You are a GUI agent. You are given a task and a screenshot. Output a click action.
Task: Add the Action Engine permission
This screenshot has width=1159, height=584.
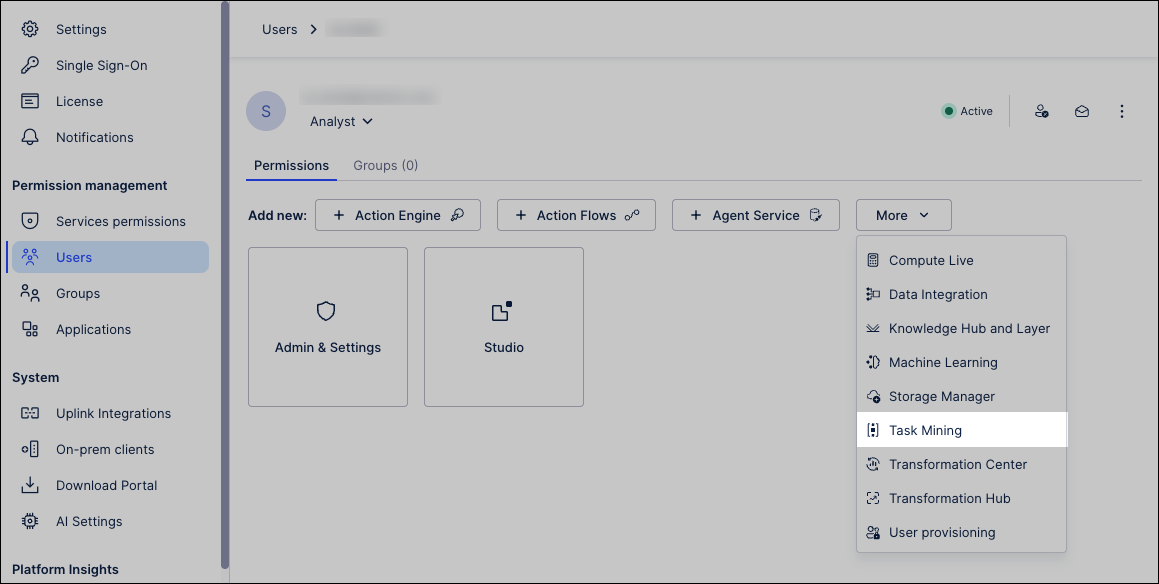click(397, 214)
